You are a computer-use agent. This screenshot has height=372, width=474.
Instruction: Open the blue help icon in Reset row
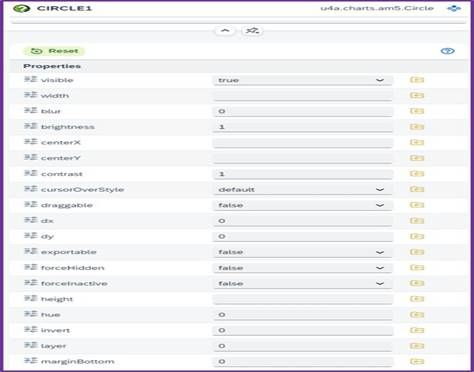point(447,51)
